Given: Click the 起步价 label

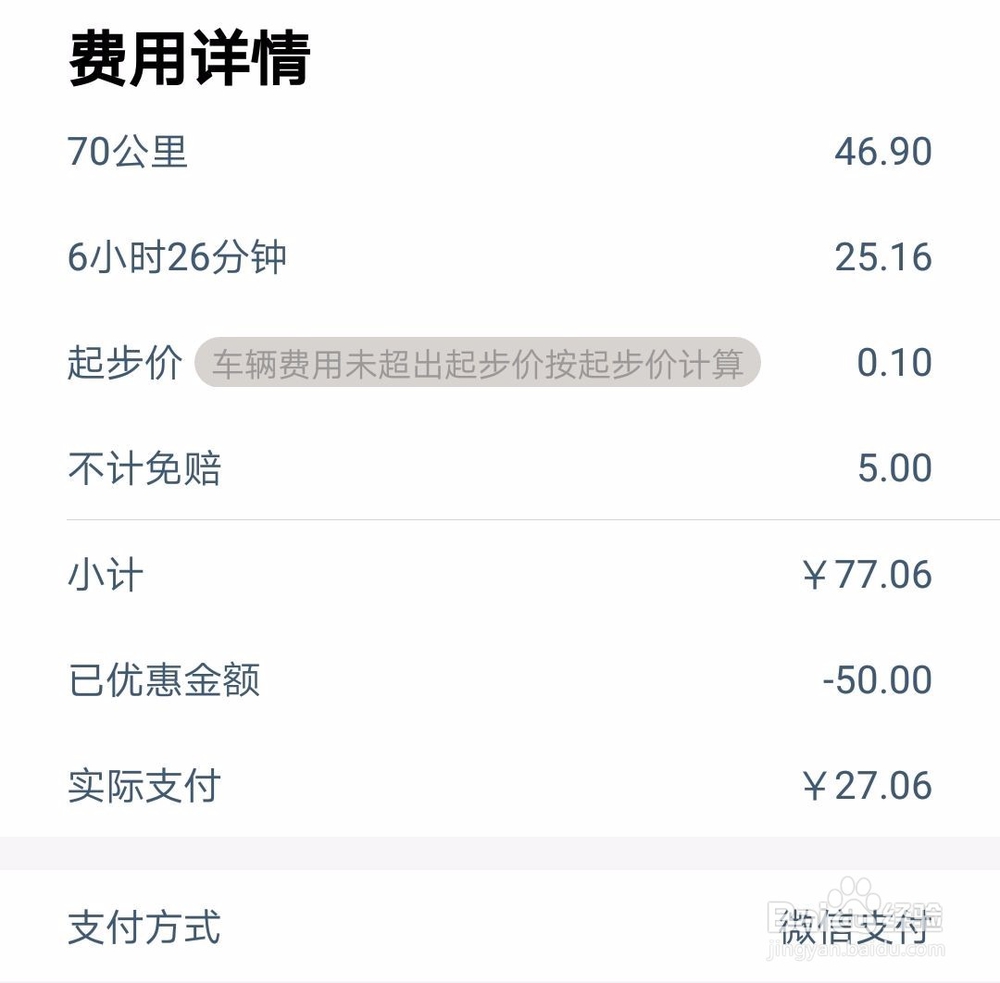Looking at the screenshot, I should (x=125, y=362).
